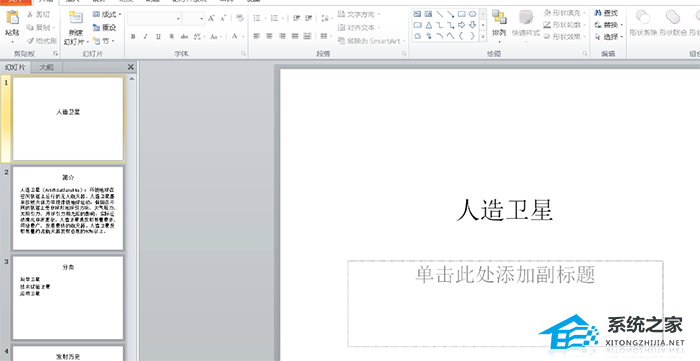The height and width of the screenshot is (361, 700).
Task: Open the Arrange (排列) menu
Action: tap(499, 27)
